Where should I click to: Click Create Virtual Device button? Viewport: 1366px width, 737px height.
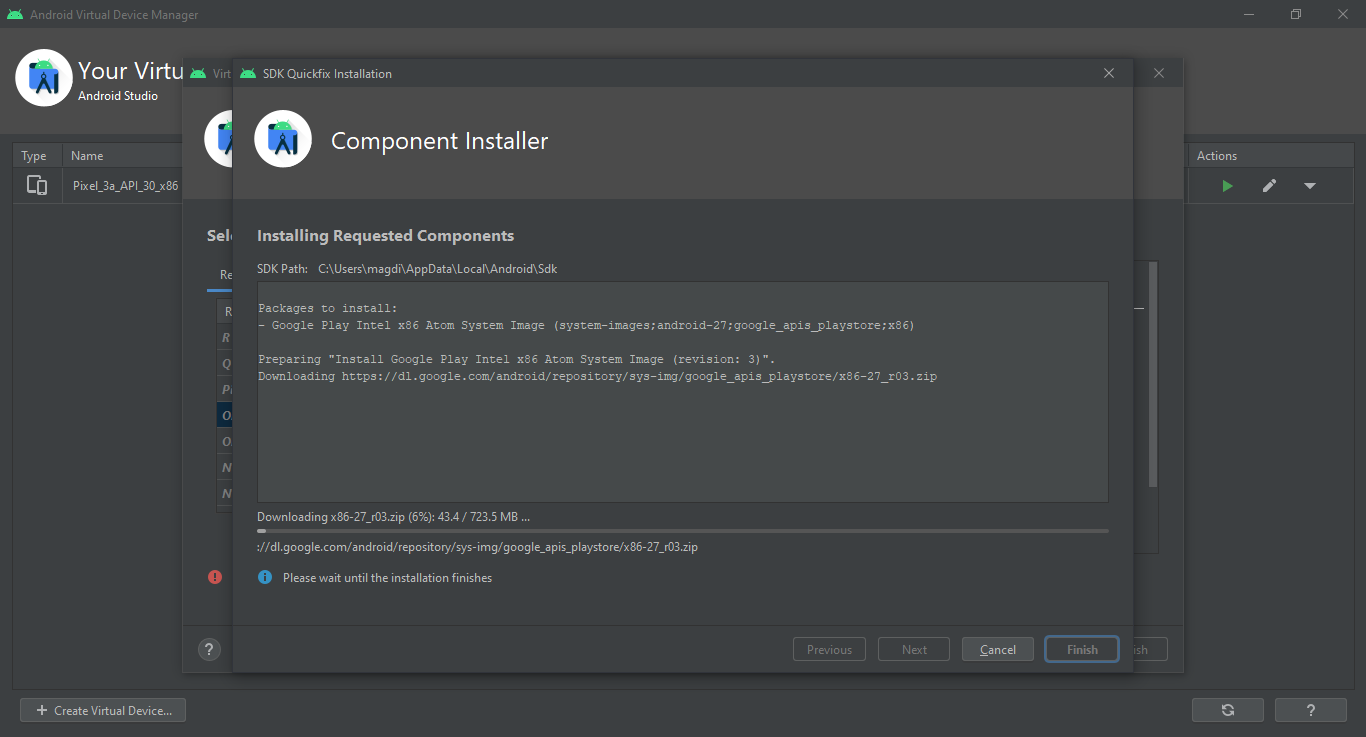(103, 710)
